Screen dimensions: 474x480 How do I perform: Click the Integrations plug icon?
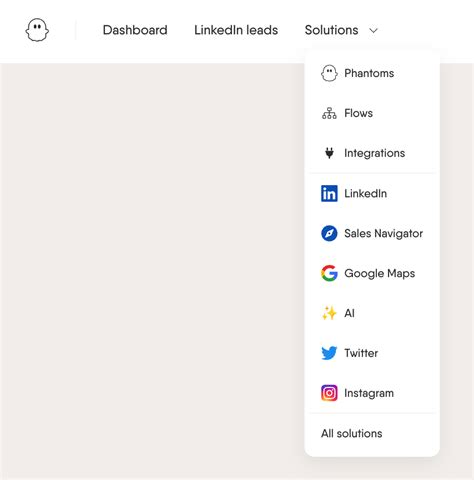point(329,153)
